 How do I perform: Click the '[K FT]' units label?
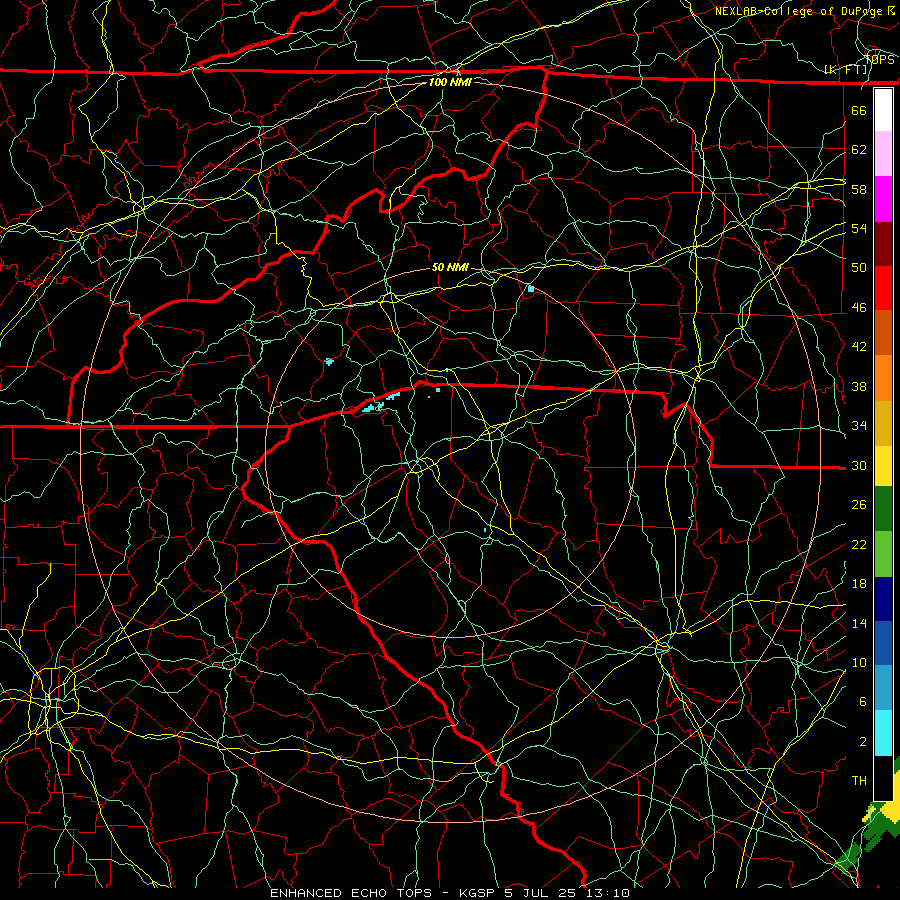coord(845,70)
